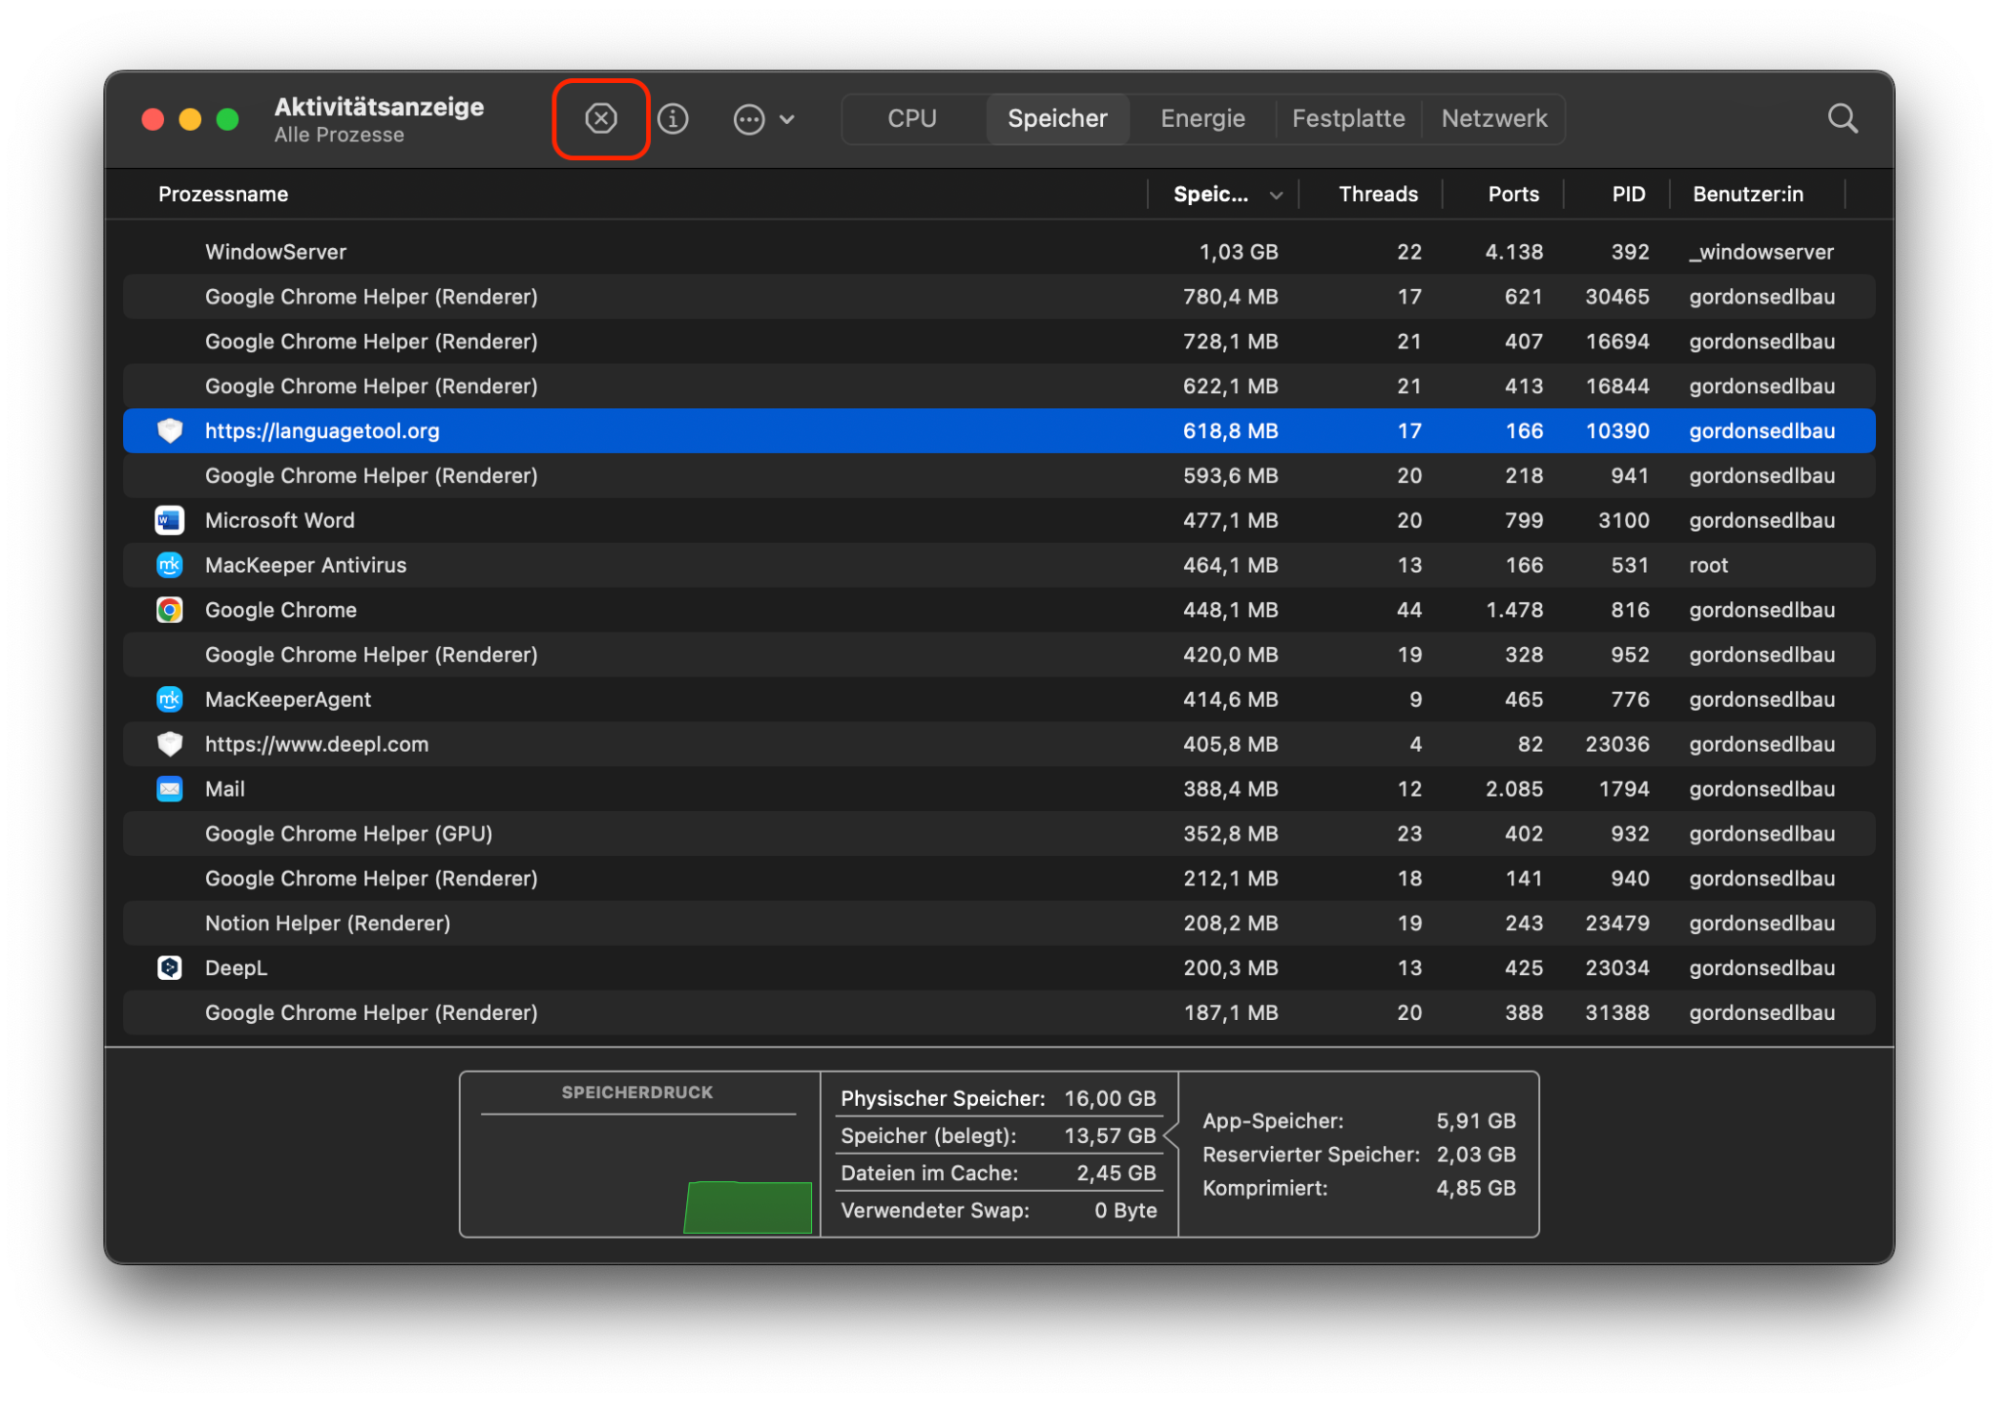Switch to the Energie tab
The height and width of the screenshot is (1403, 1999).
(1201, 118)
